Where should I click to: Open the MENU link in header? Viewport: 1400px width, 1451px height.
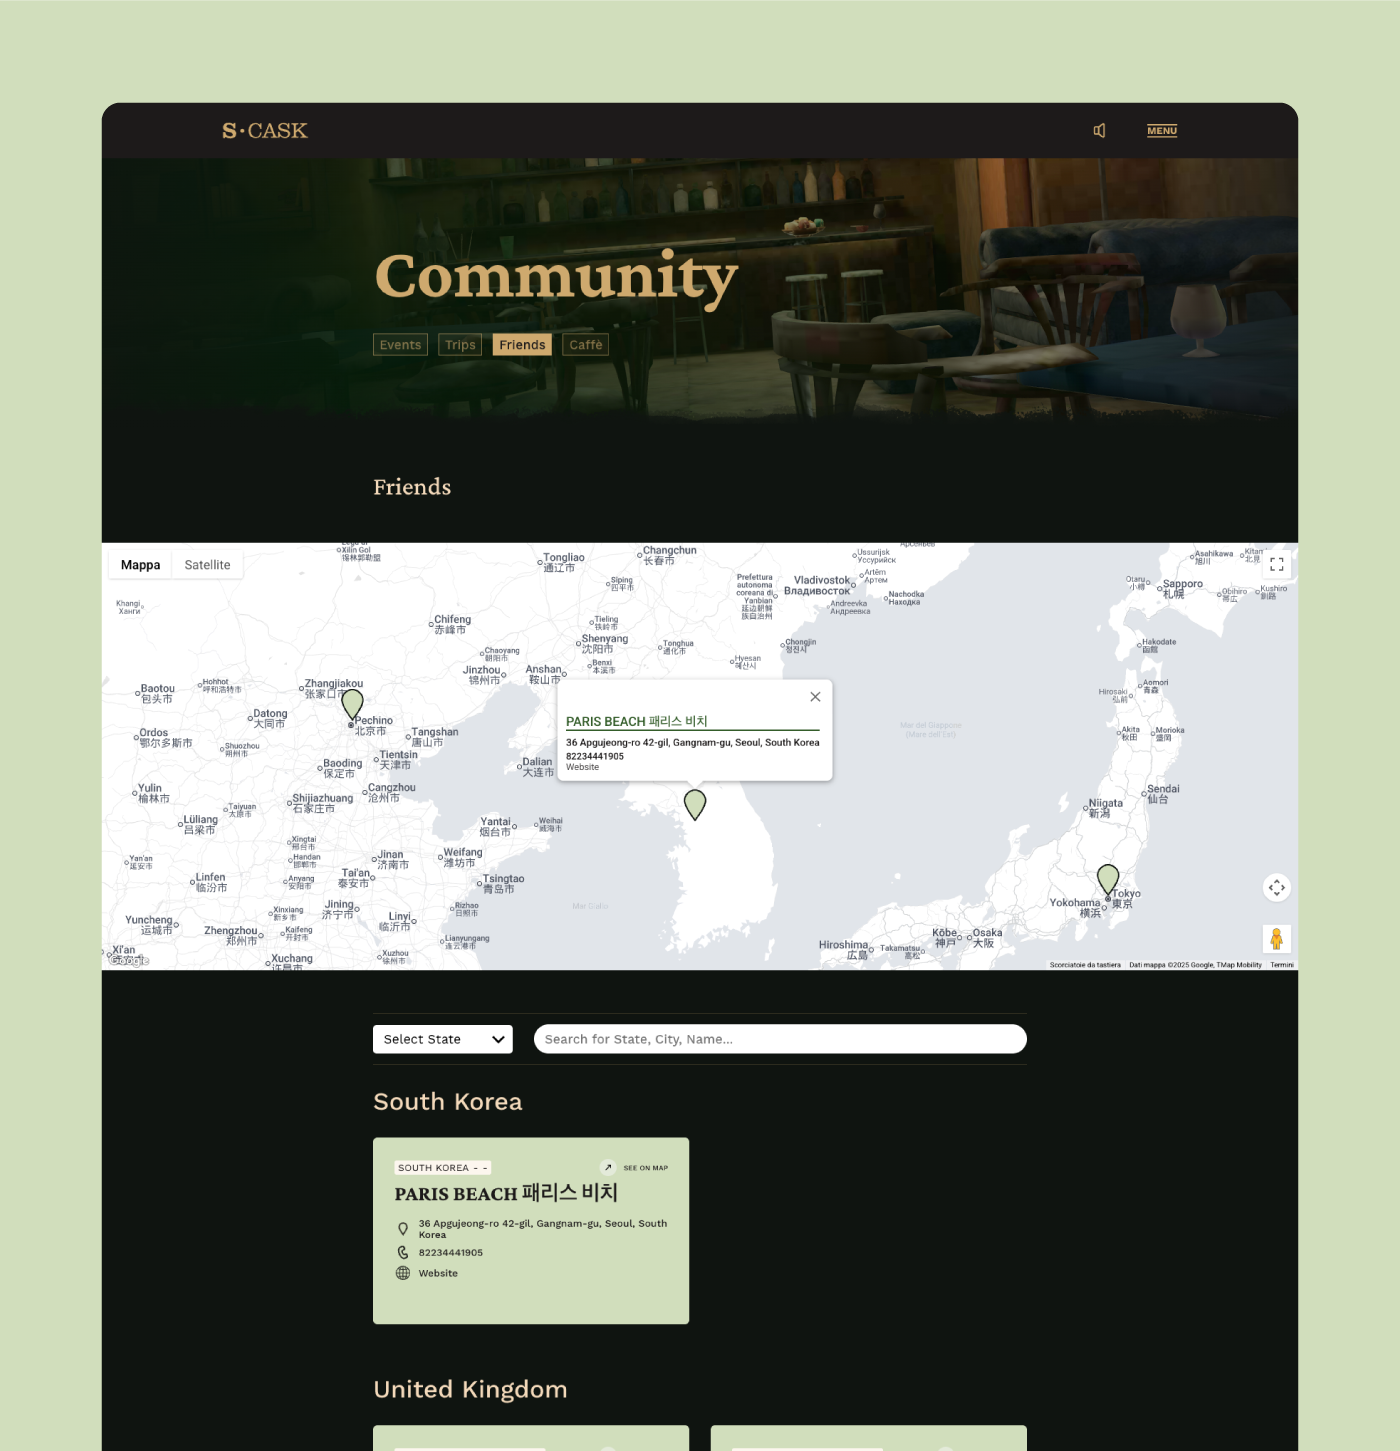[x=1162, y=131]
